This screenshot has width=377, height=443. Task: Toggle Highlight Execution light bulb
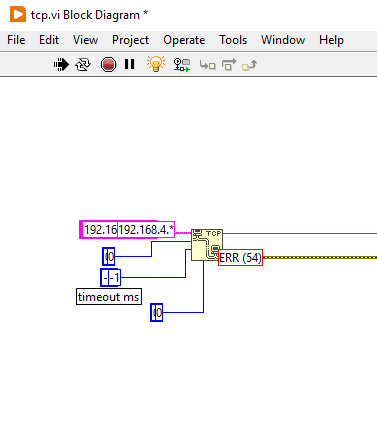(x=156, y=64)
